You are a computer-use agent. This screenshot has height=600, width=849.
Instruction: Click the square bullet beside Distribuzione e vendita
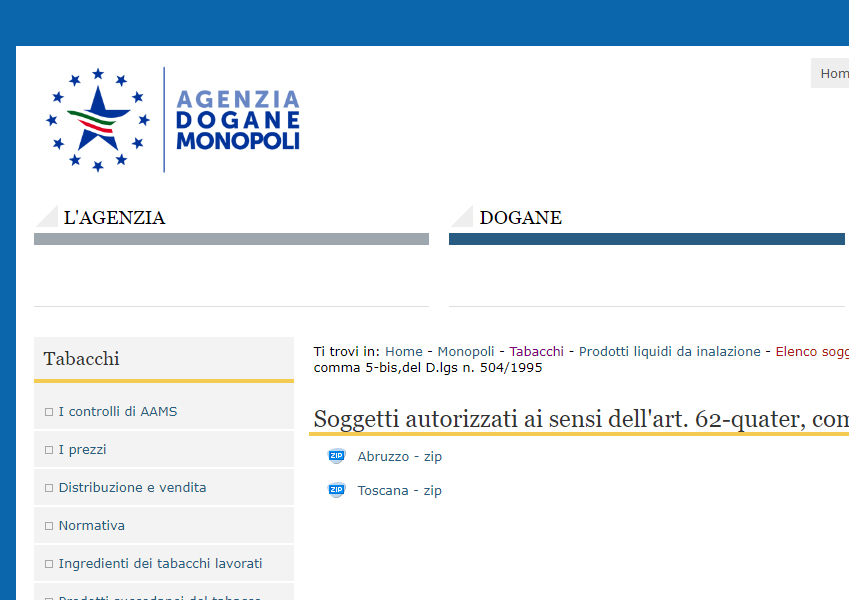point(49,488)
